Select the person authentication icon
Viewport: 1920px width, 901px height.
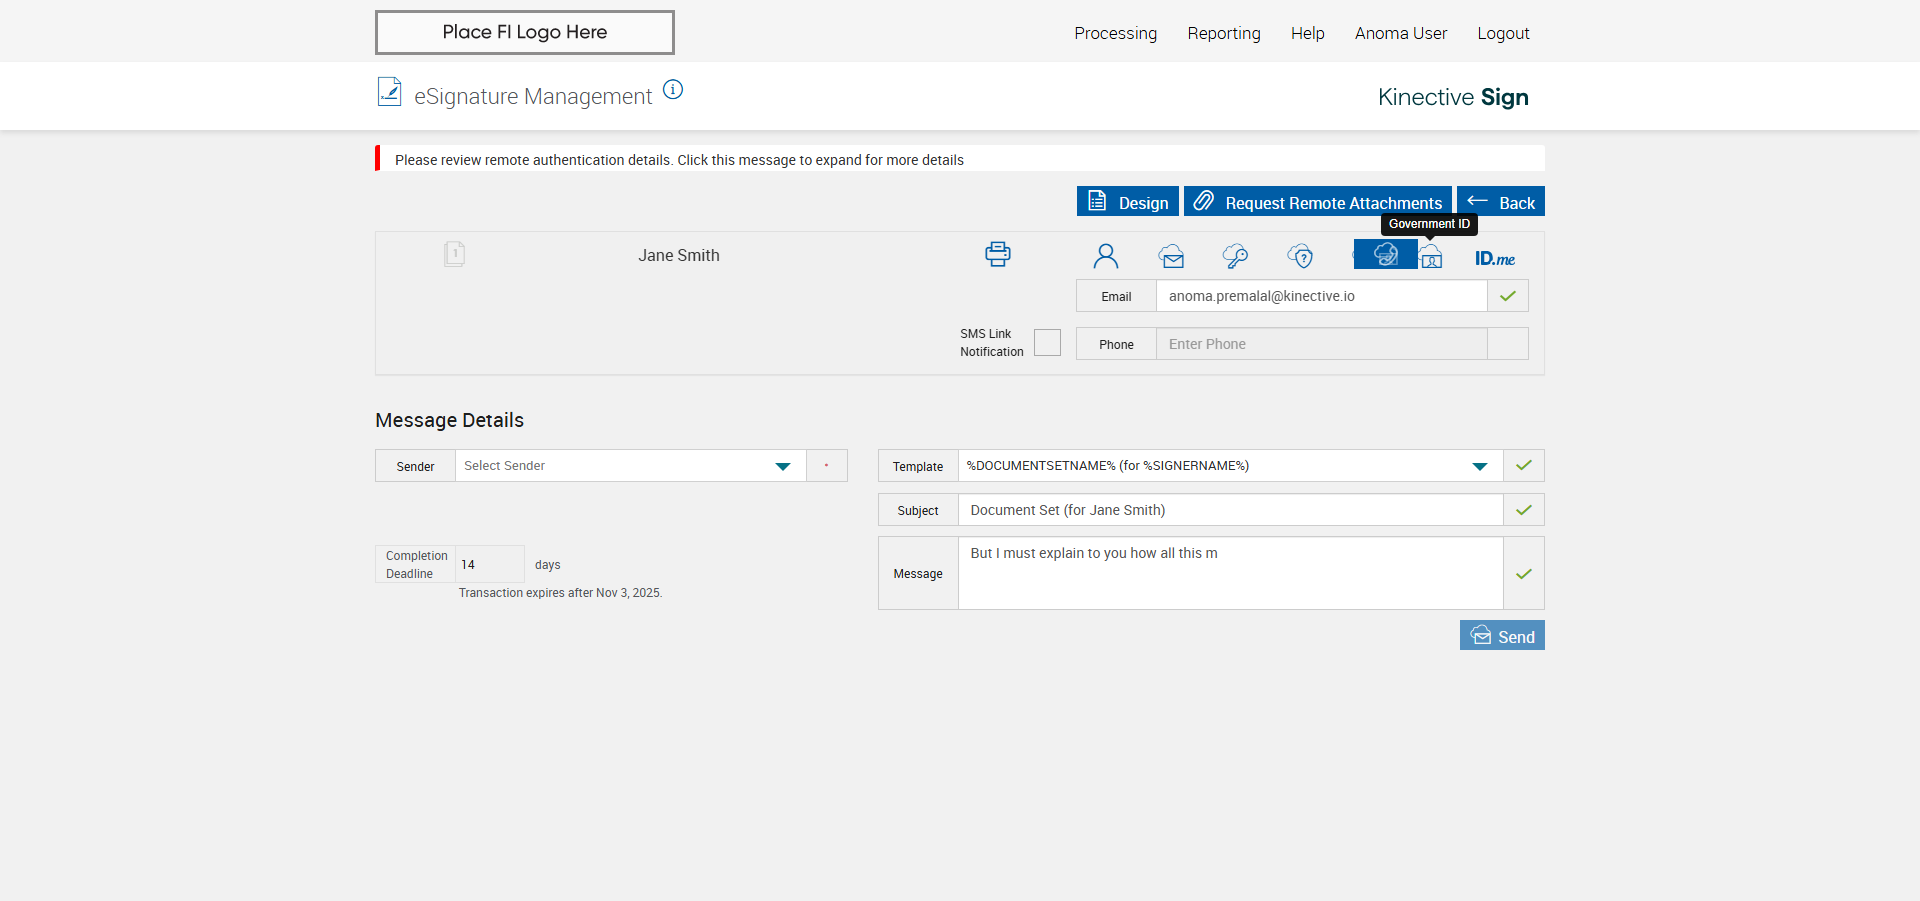pyautogui.click(x=1105, y=257)
